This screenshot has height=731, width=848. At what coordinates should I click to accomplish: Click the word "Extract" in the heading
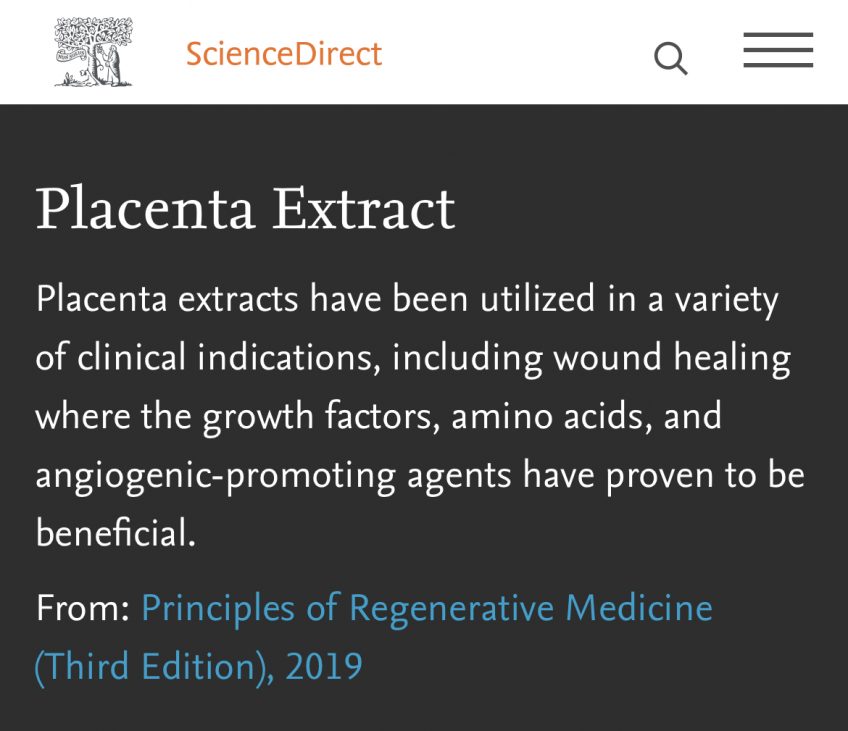363,209
